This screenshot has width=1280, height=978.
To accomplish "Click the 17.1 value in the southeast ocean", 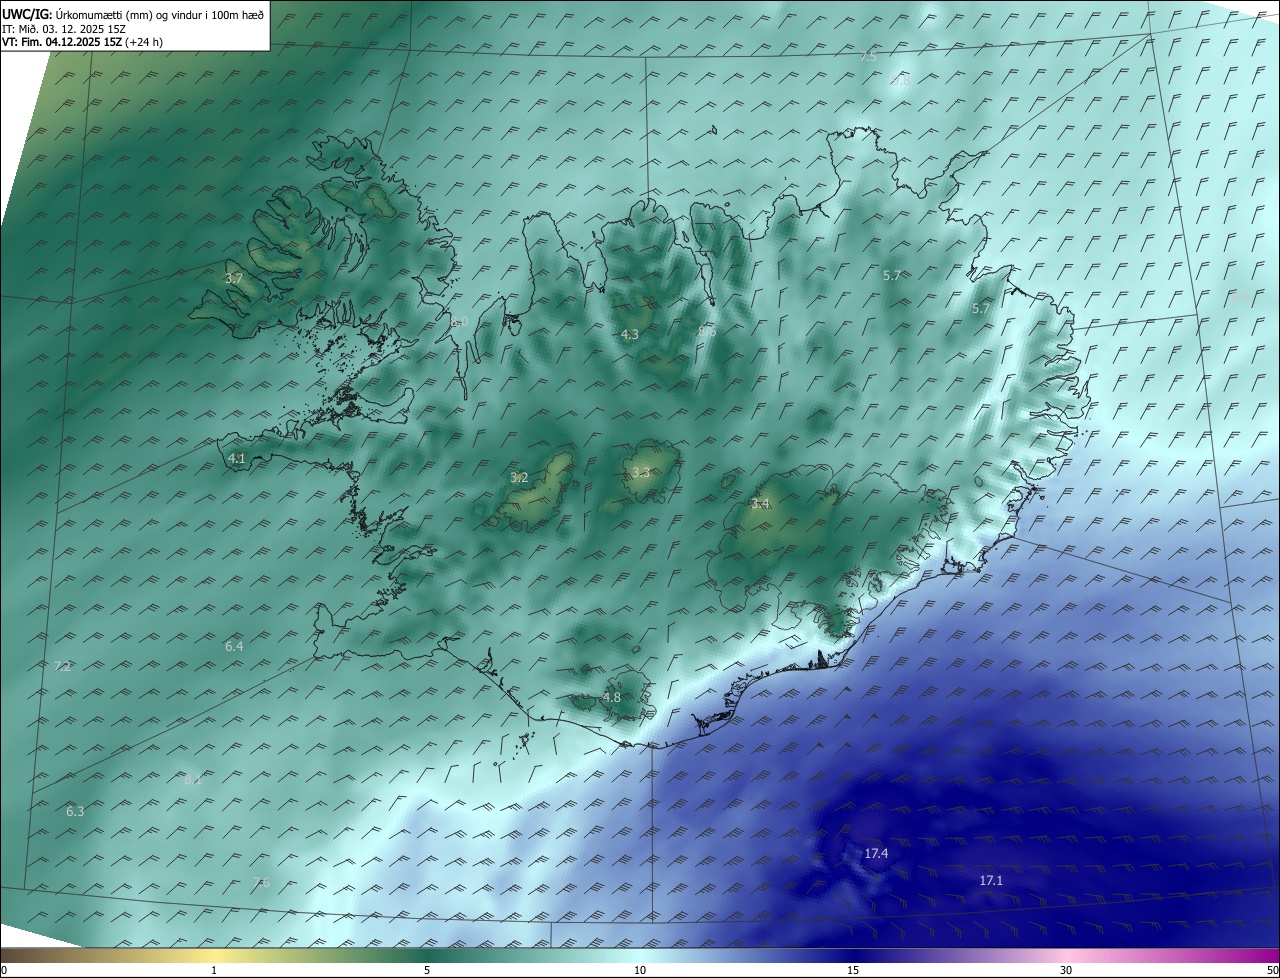I will 991,880.
